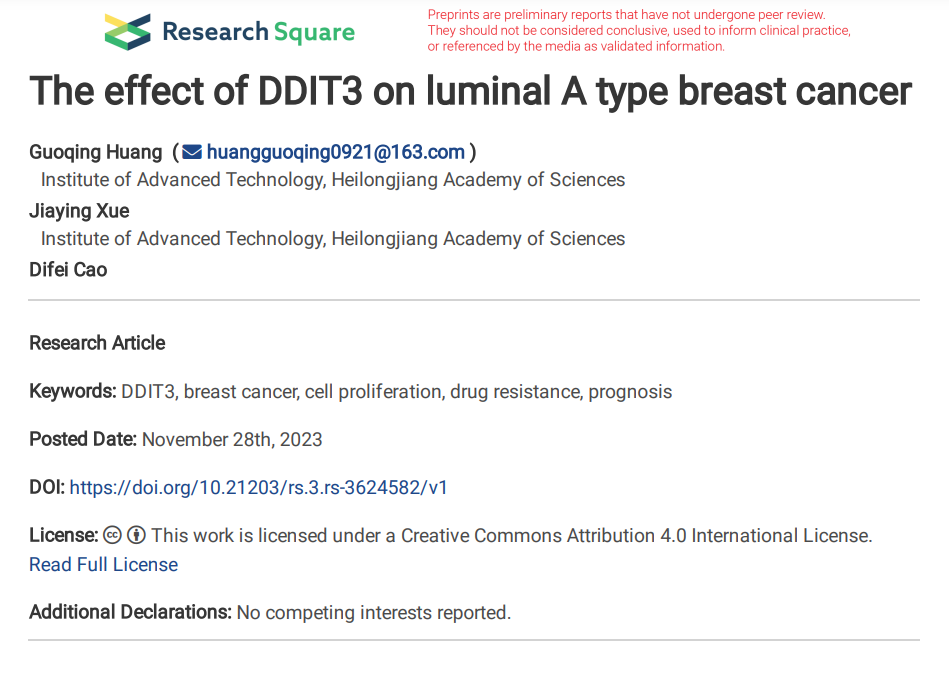The image size is (949, 690).
Task: Click Read Full License link
Action: coord(103,564)
